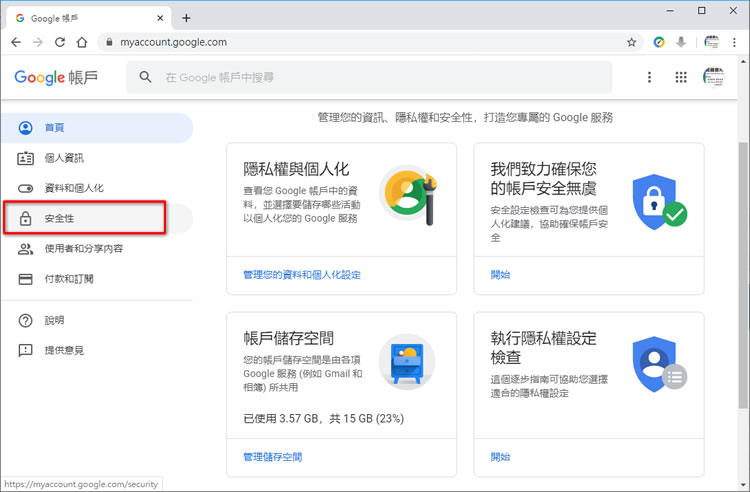Click the 使用者和分享內容 people icon
Screen dimensions: 750x492
pos(25,249)
